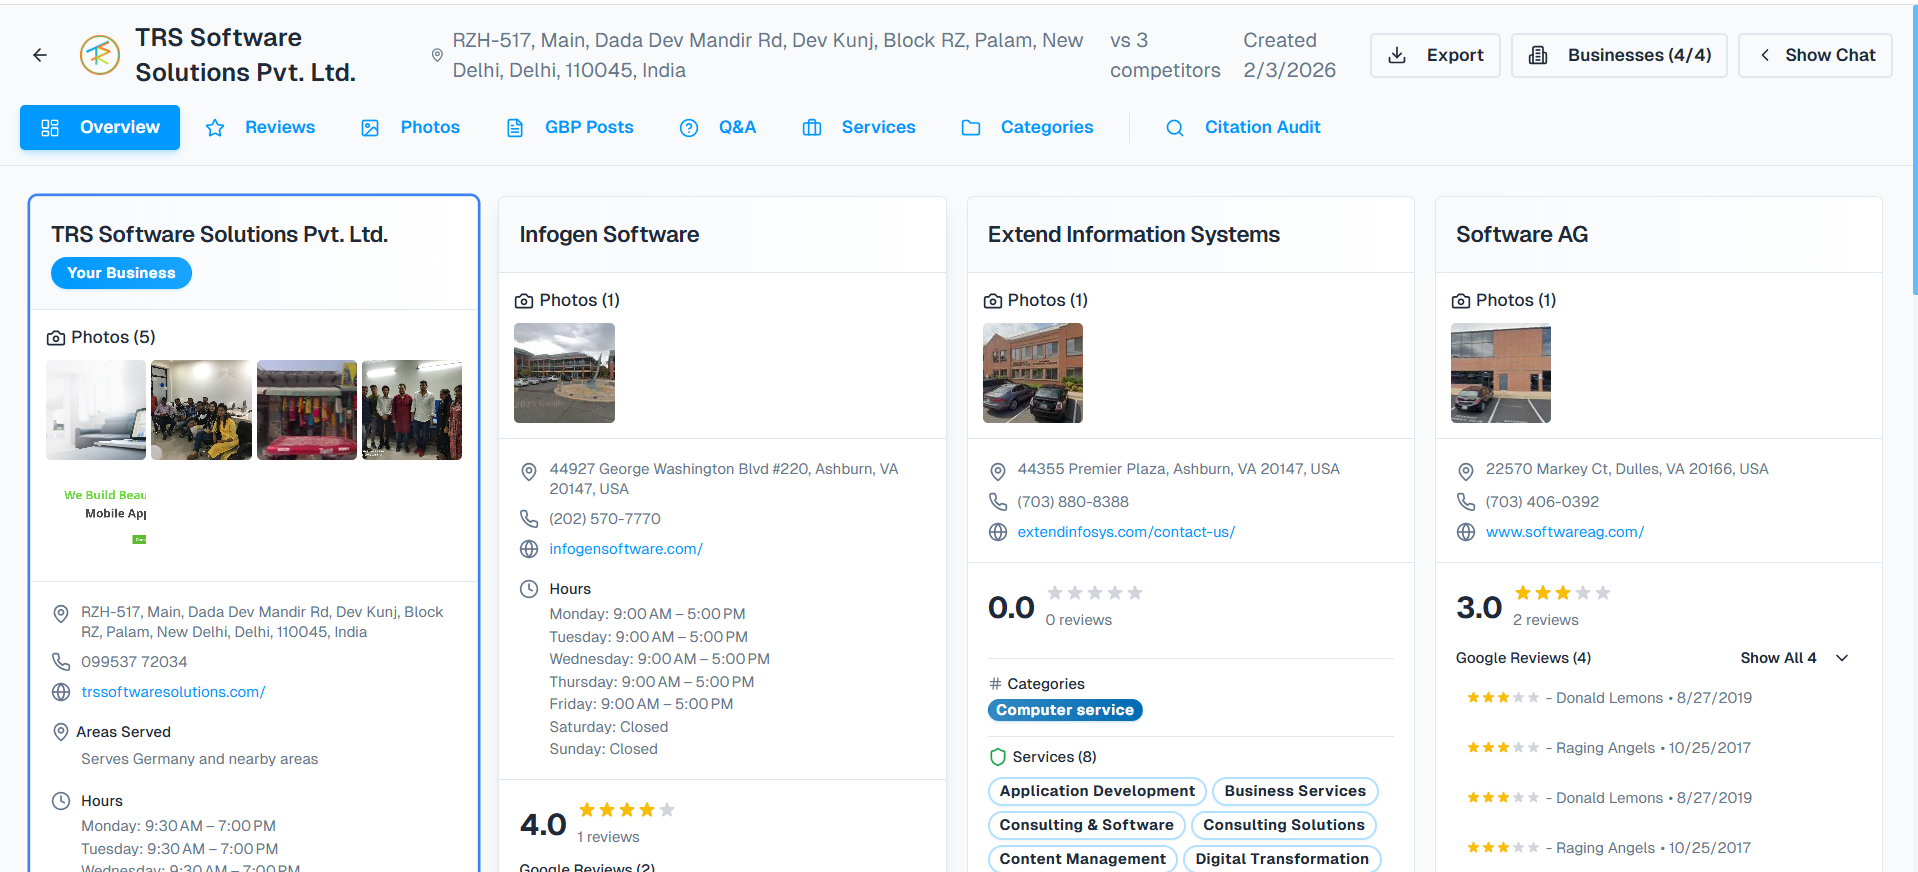Click the camera icon in Extend Information Systems card
Screen dimensions: 1918x872
coord(993,301)
